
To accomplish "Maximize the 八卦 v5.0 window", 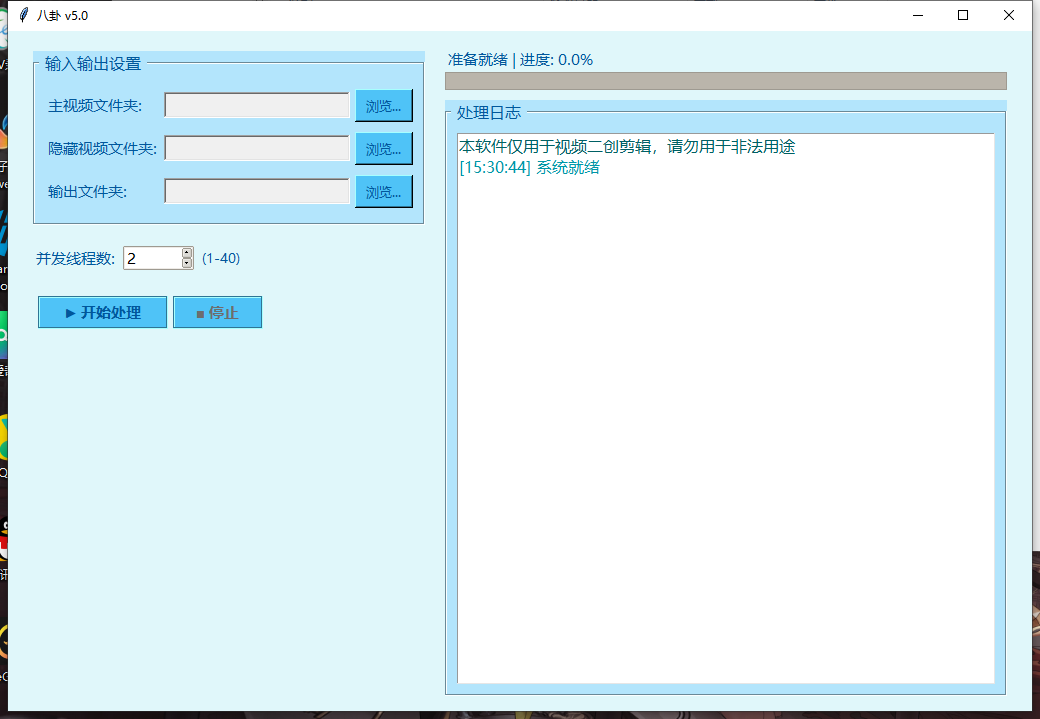I will tap(963, 15).
